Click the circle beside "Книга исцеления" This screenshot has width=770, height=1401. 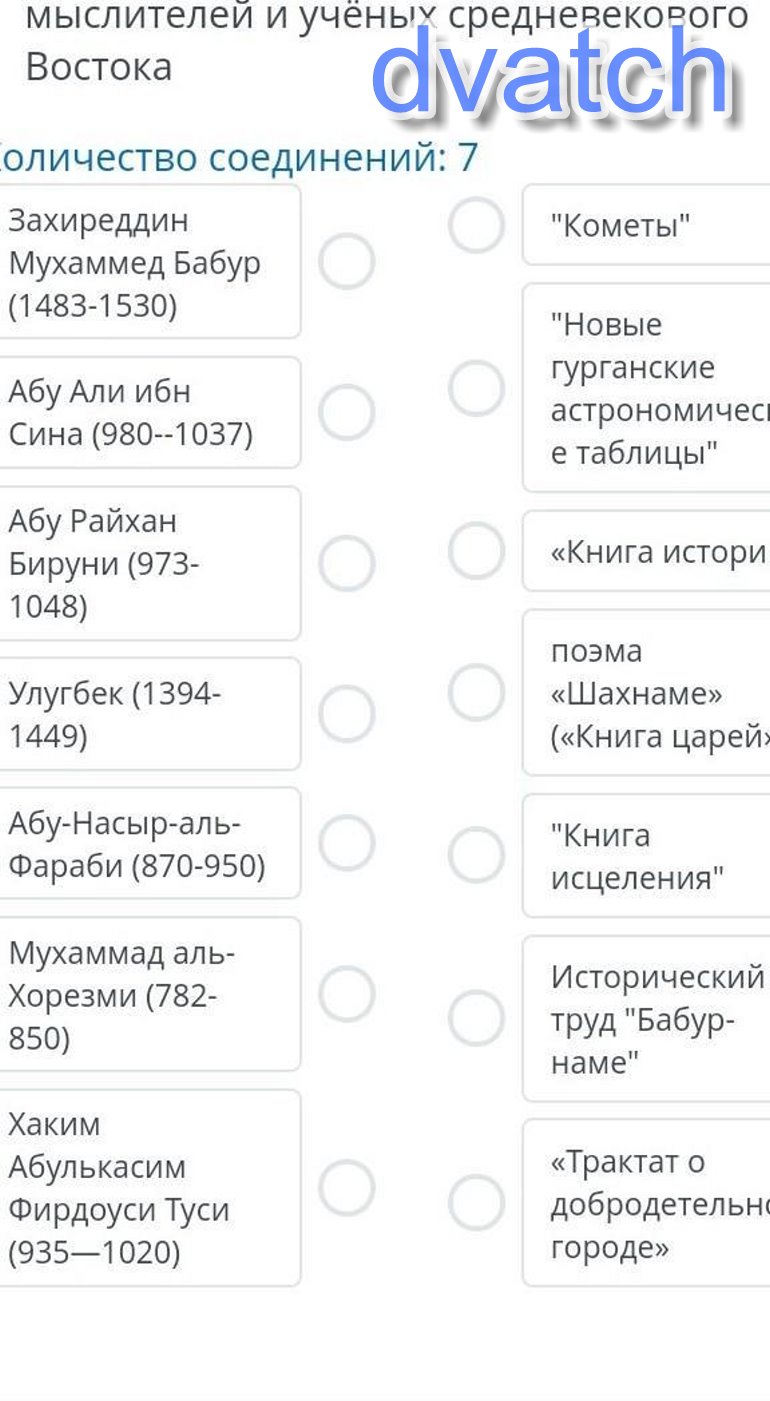[476, 856]
